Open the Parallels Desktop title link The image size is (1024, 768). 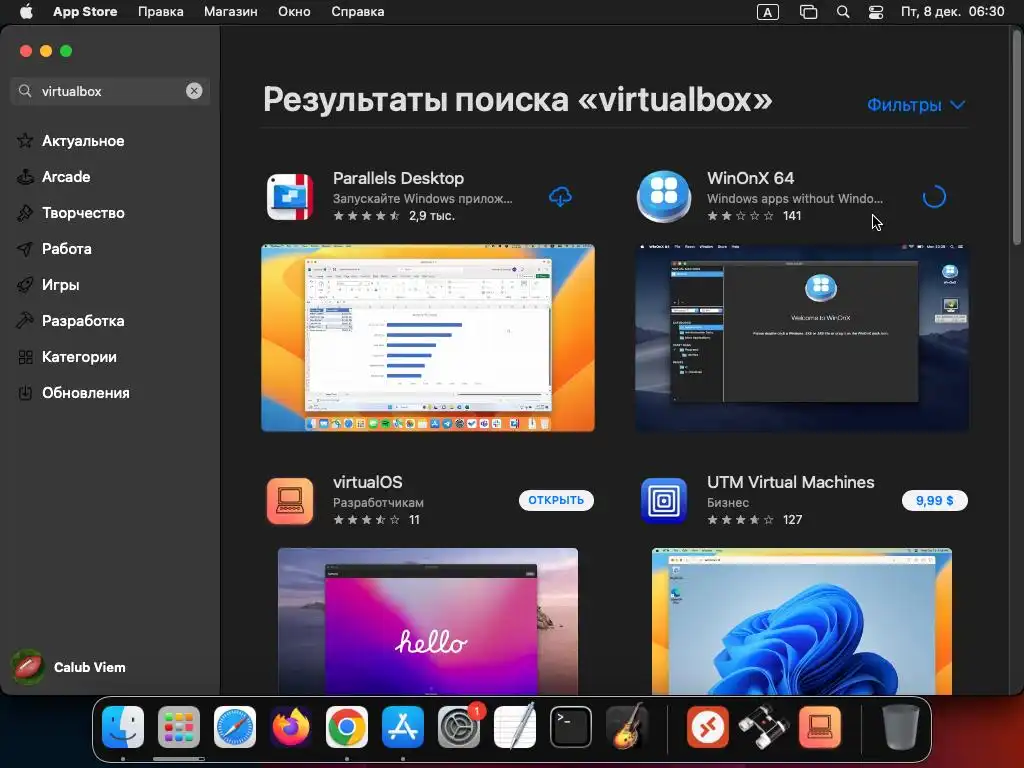[x=398, y=178]
